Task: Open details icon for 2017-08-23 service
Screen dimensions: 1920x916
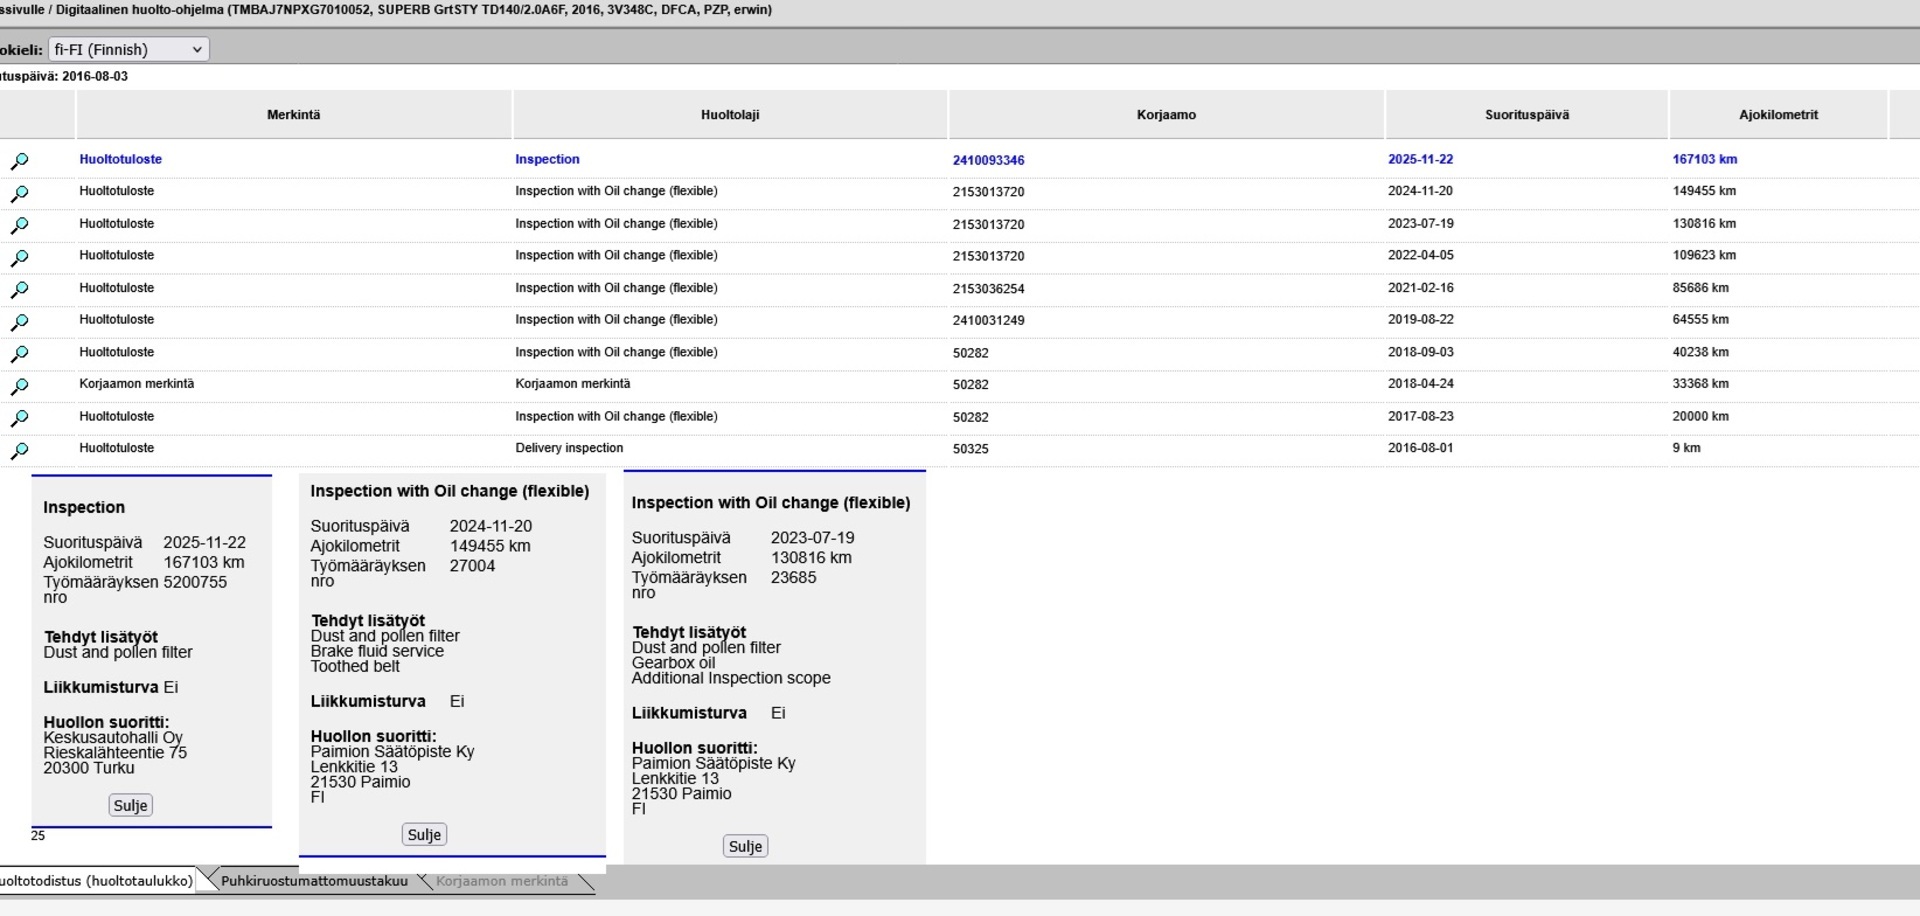Action: click(x=19, y=418)
